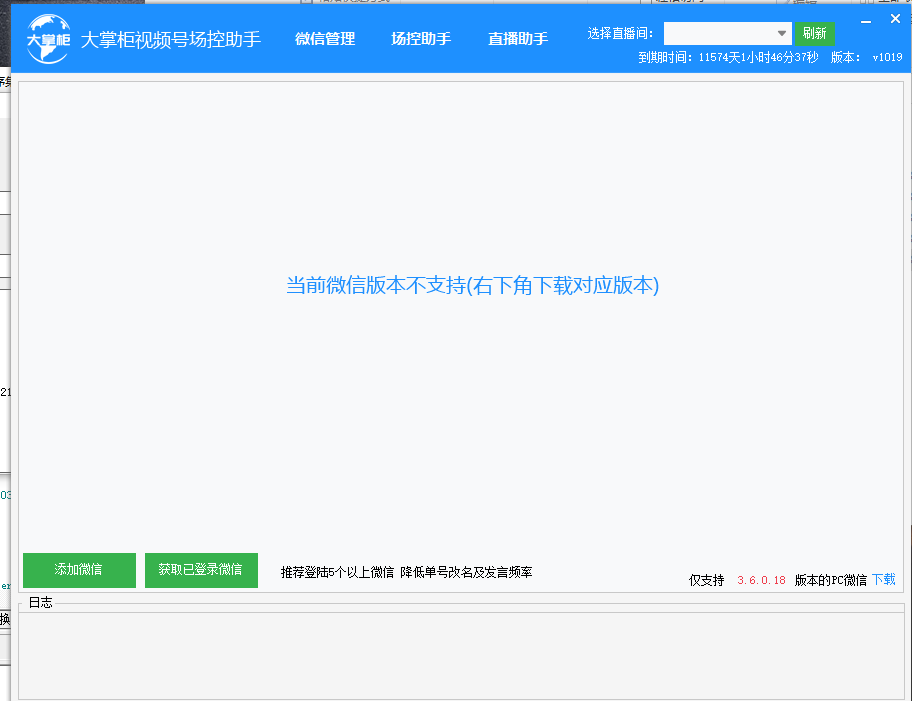Open the 微信管理 tab
The width and height of the screenshot is (912, 701).
[325, 39]
